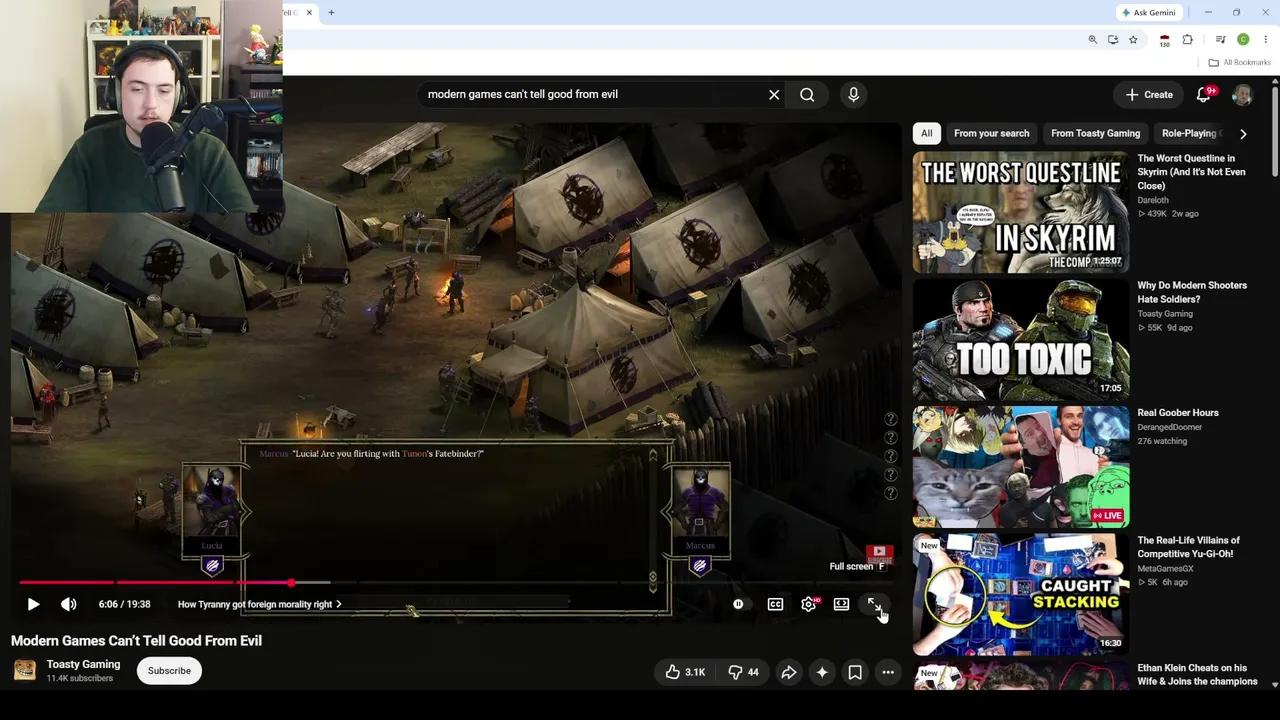Open video settings gear with HD badge
This screenshot has height=720, width=1280.
[808, 604]
